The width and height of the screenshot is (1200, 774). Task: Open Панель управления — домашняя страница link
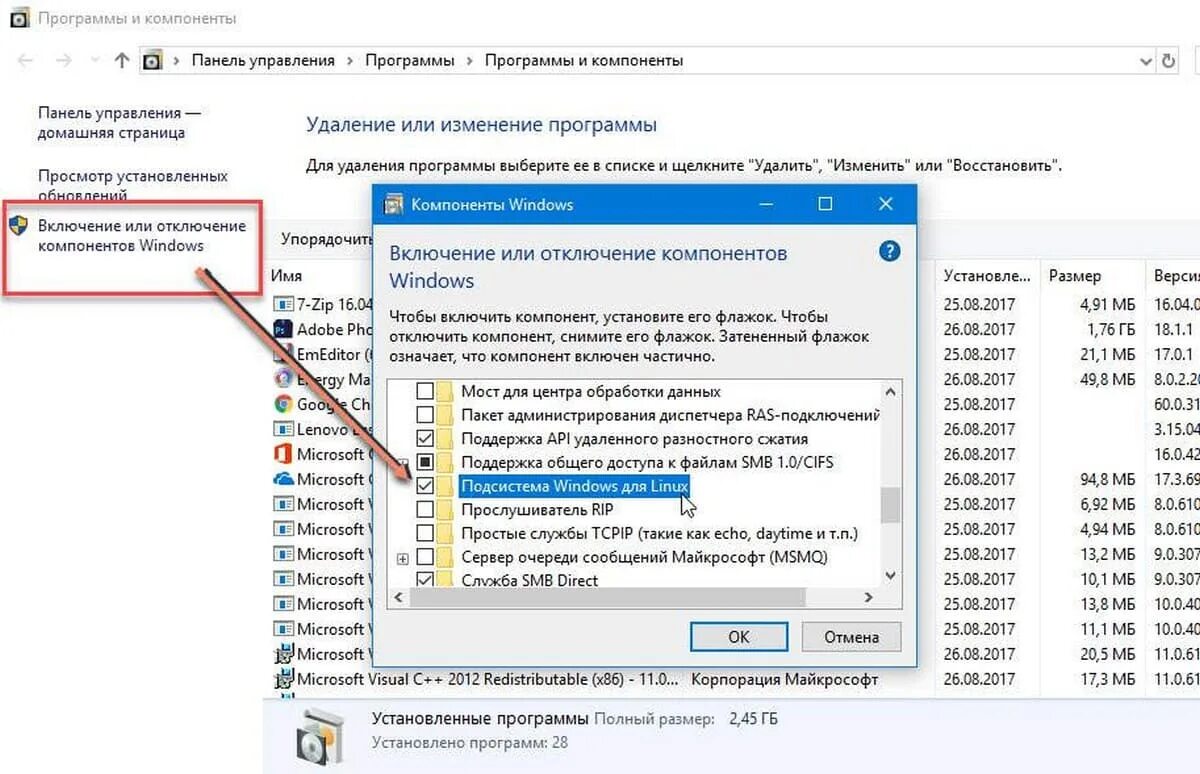119,123
